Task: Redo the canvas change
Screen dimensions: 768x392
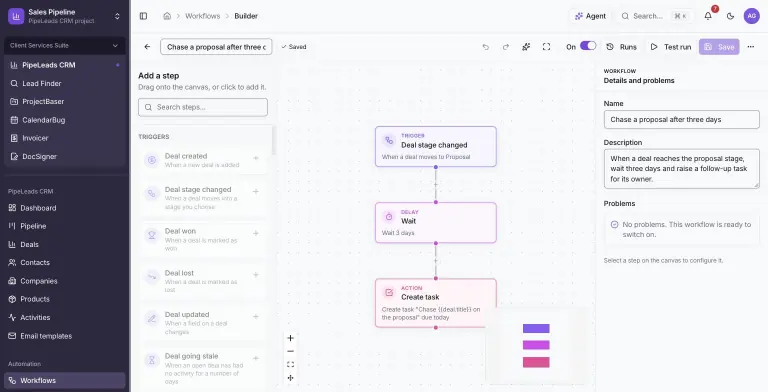Action: click(x=506, y=47)
